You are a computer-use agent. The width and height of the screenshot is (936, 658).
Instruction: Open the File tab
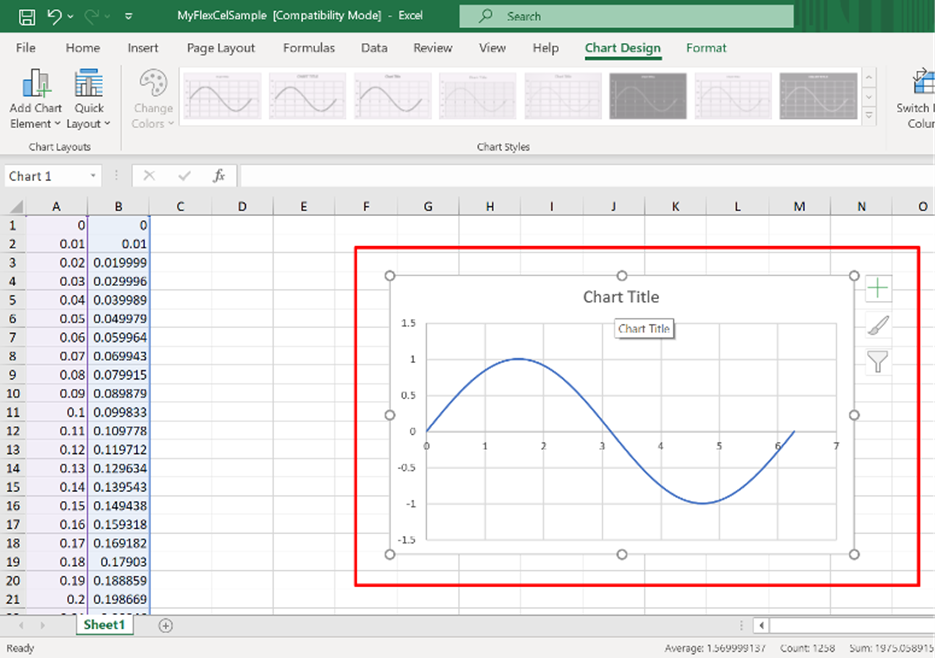coord(26,48)
